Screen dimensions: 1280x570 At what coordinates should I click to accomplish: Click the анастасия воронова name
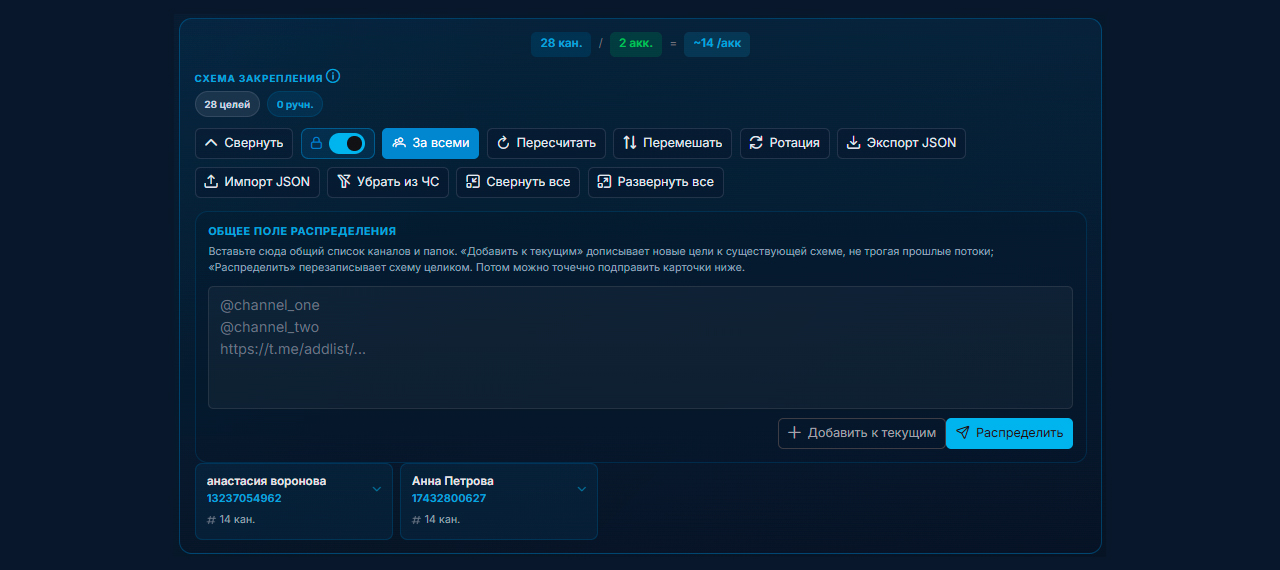(266, 481)
